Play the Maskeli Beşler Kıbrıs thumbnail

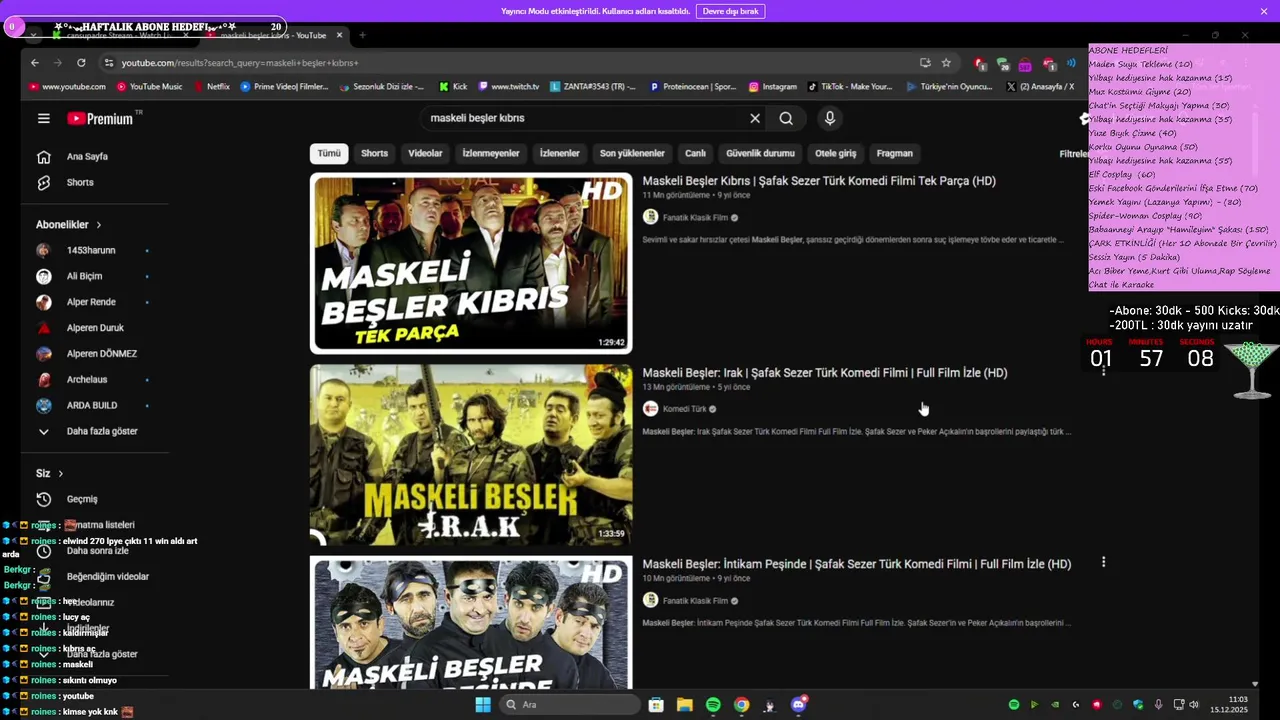click(471, 263)
